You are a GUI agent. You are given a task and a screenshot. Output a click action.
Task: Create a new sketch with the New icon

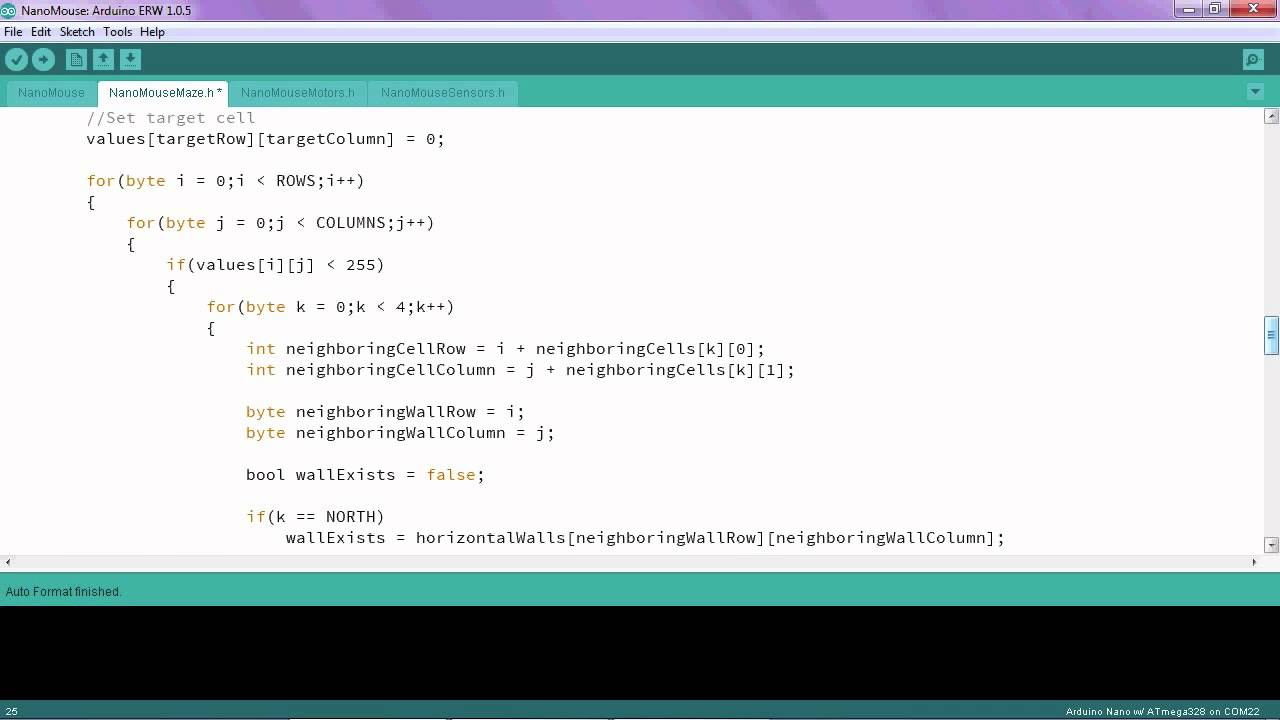point(76,60)
